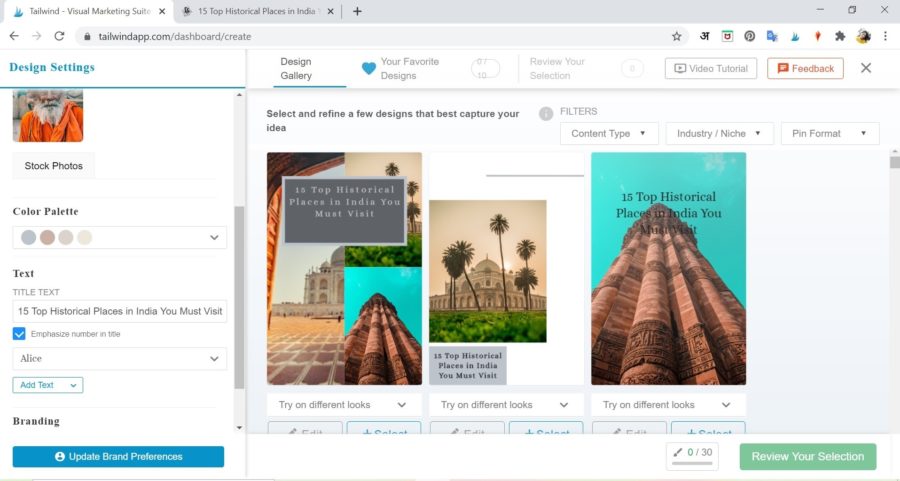Toggle the Review Your Selection counter

coord(632,68)
